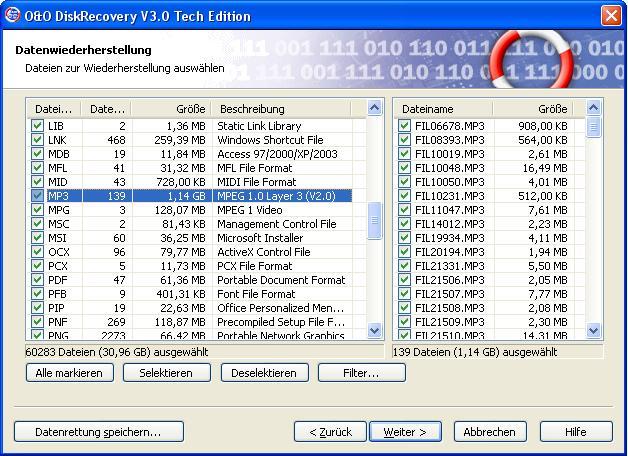
Task: Select the 'Precompiled Setup File F...' row
Action: click(x=190, y=322)
